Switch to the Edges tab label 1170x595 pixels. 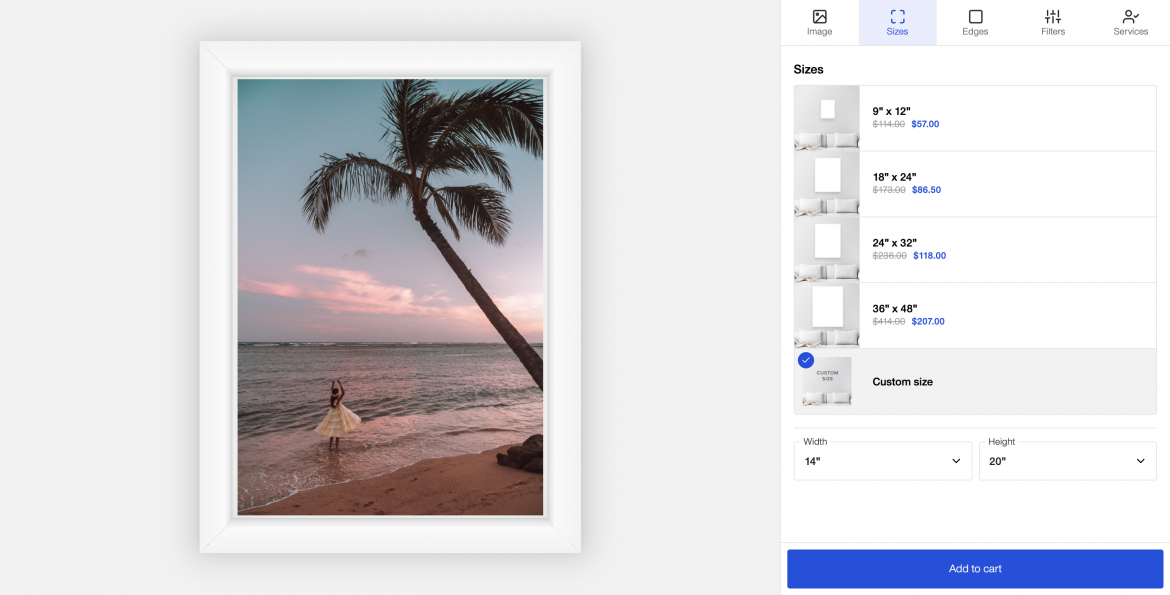click(975, 32)
